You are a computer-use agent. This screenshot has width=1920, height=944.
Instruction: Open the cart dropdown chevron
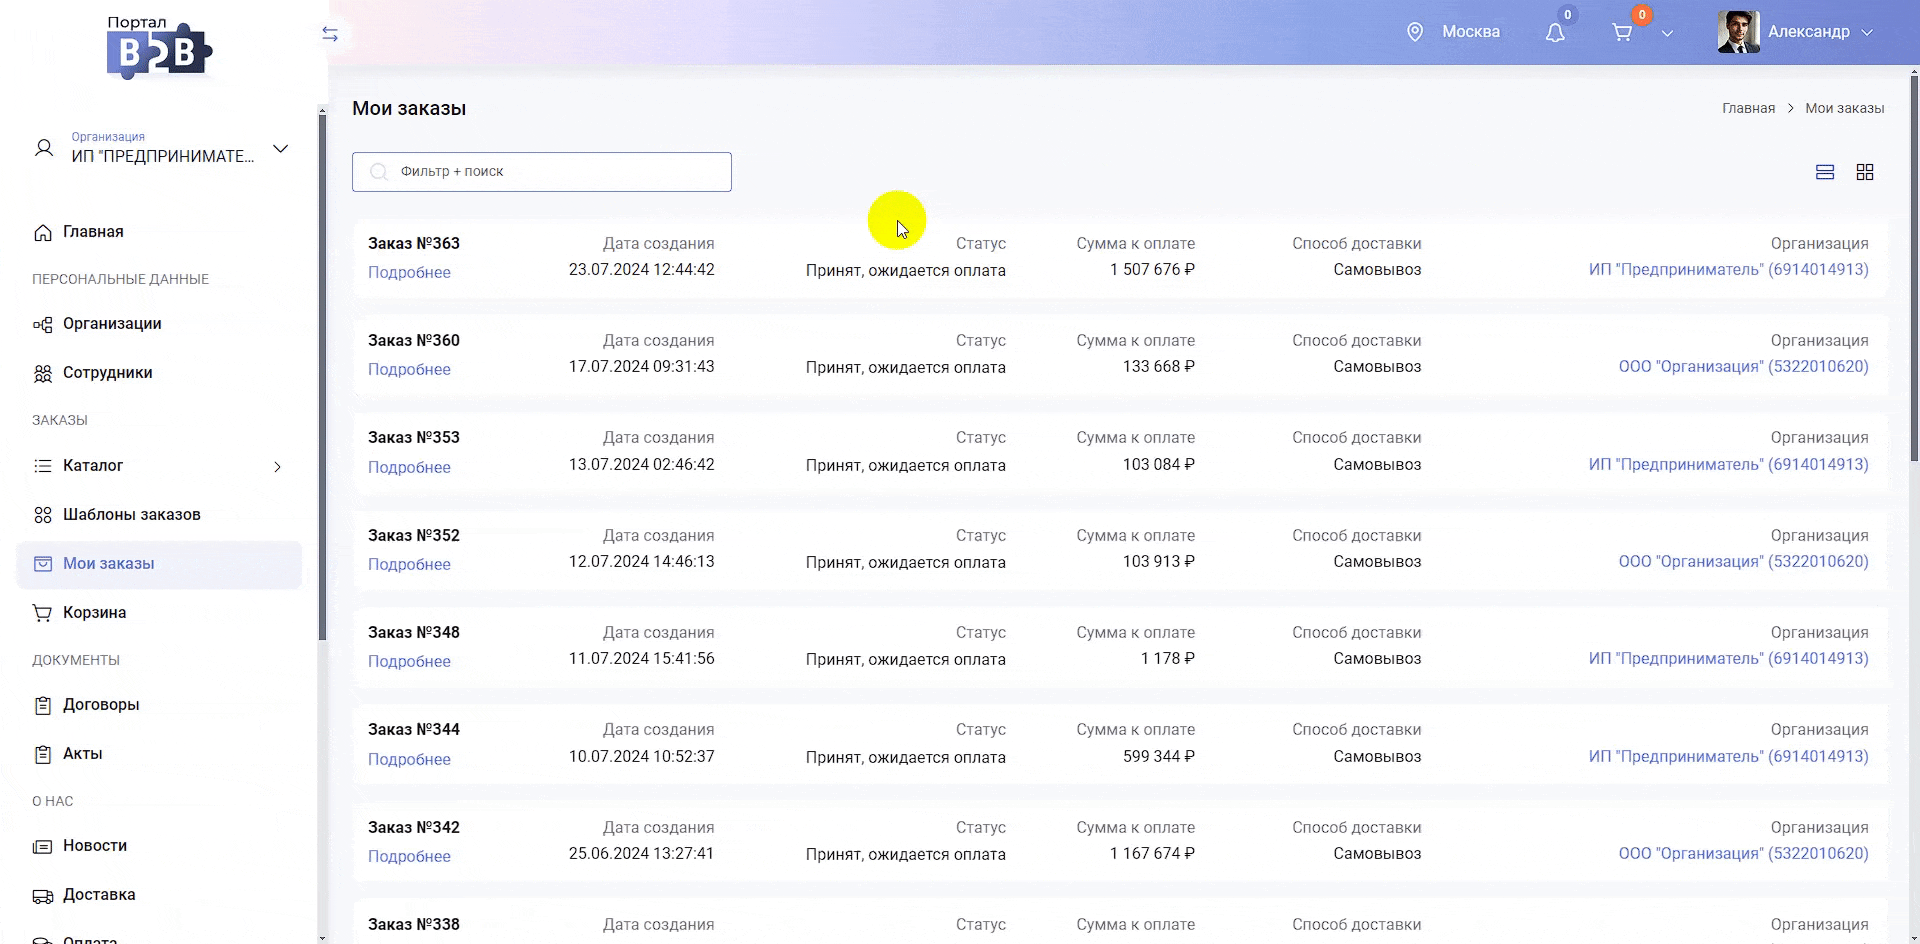tap(1667, 33)
